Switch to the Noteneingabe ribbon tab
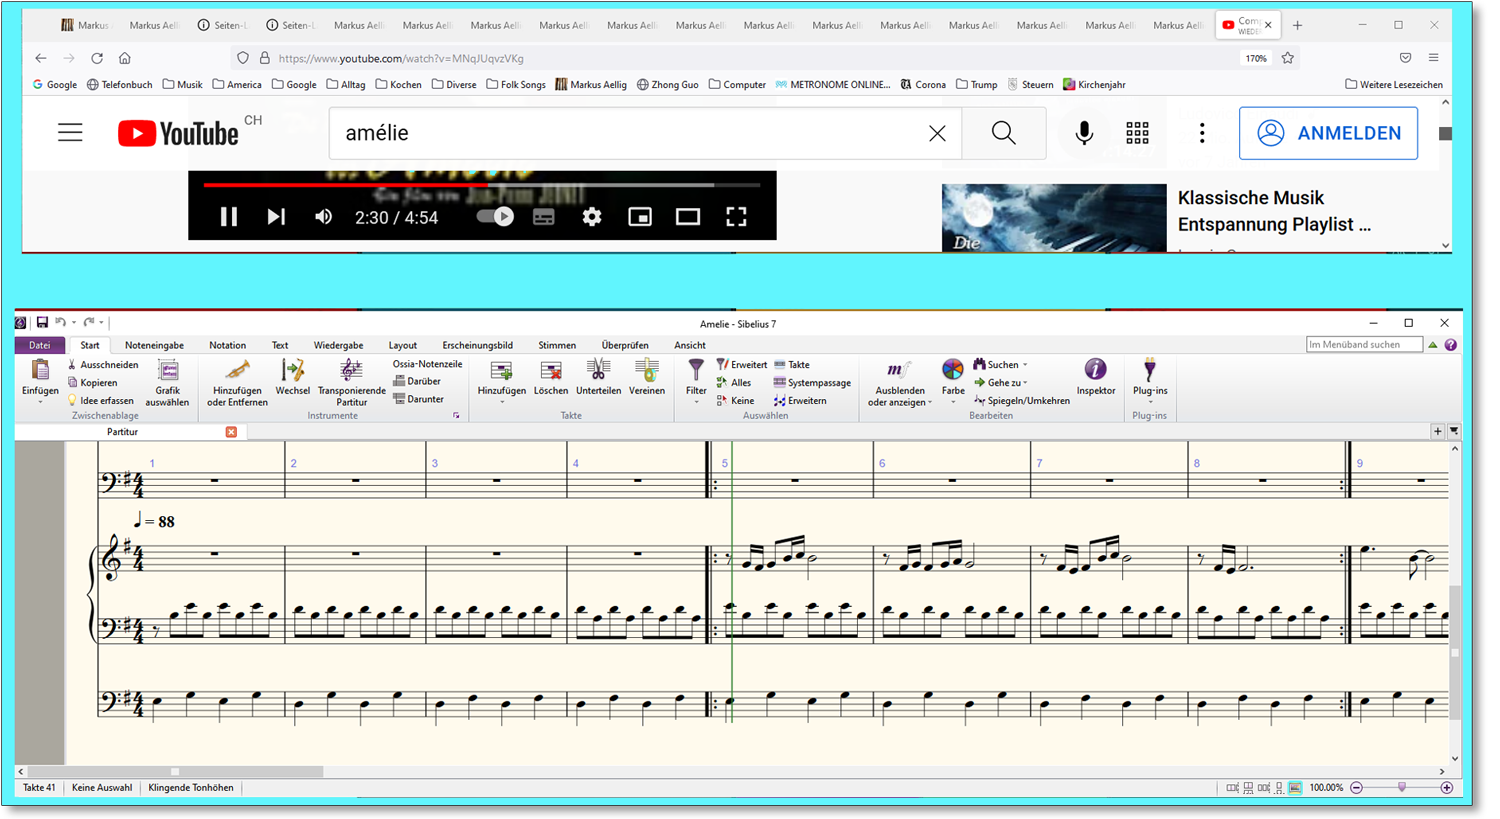Viewport: 1500px width, 819px height. pos(154,345)
